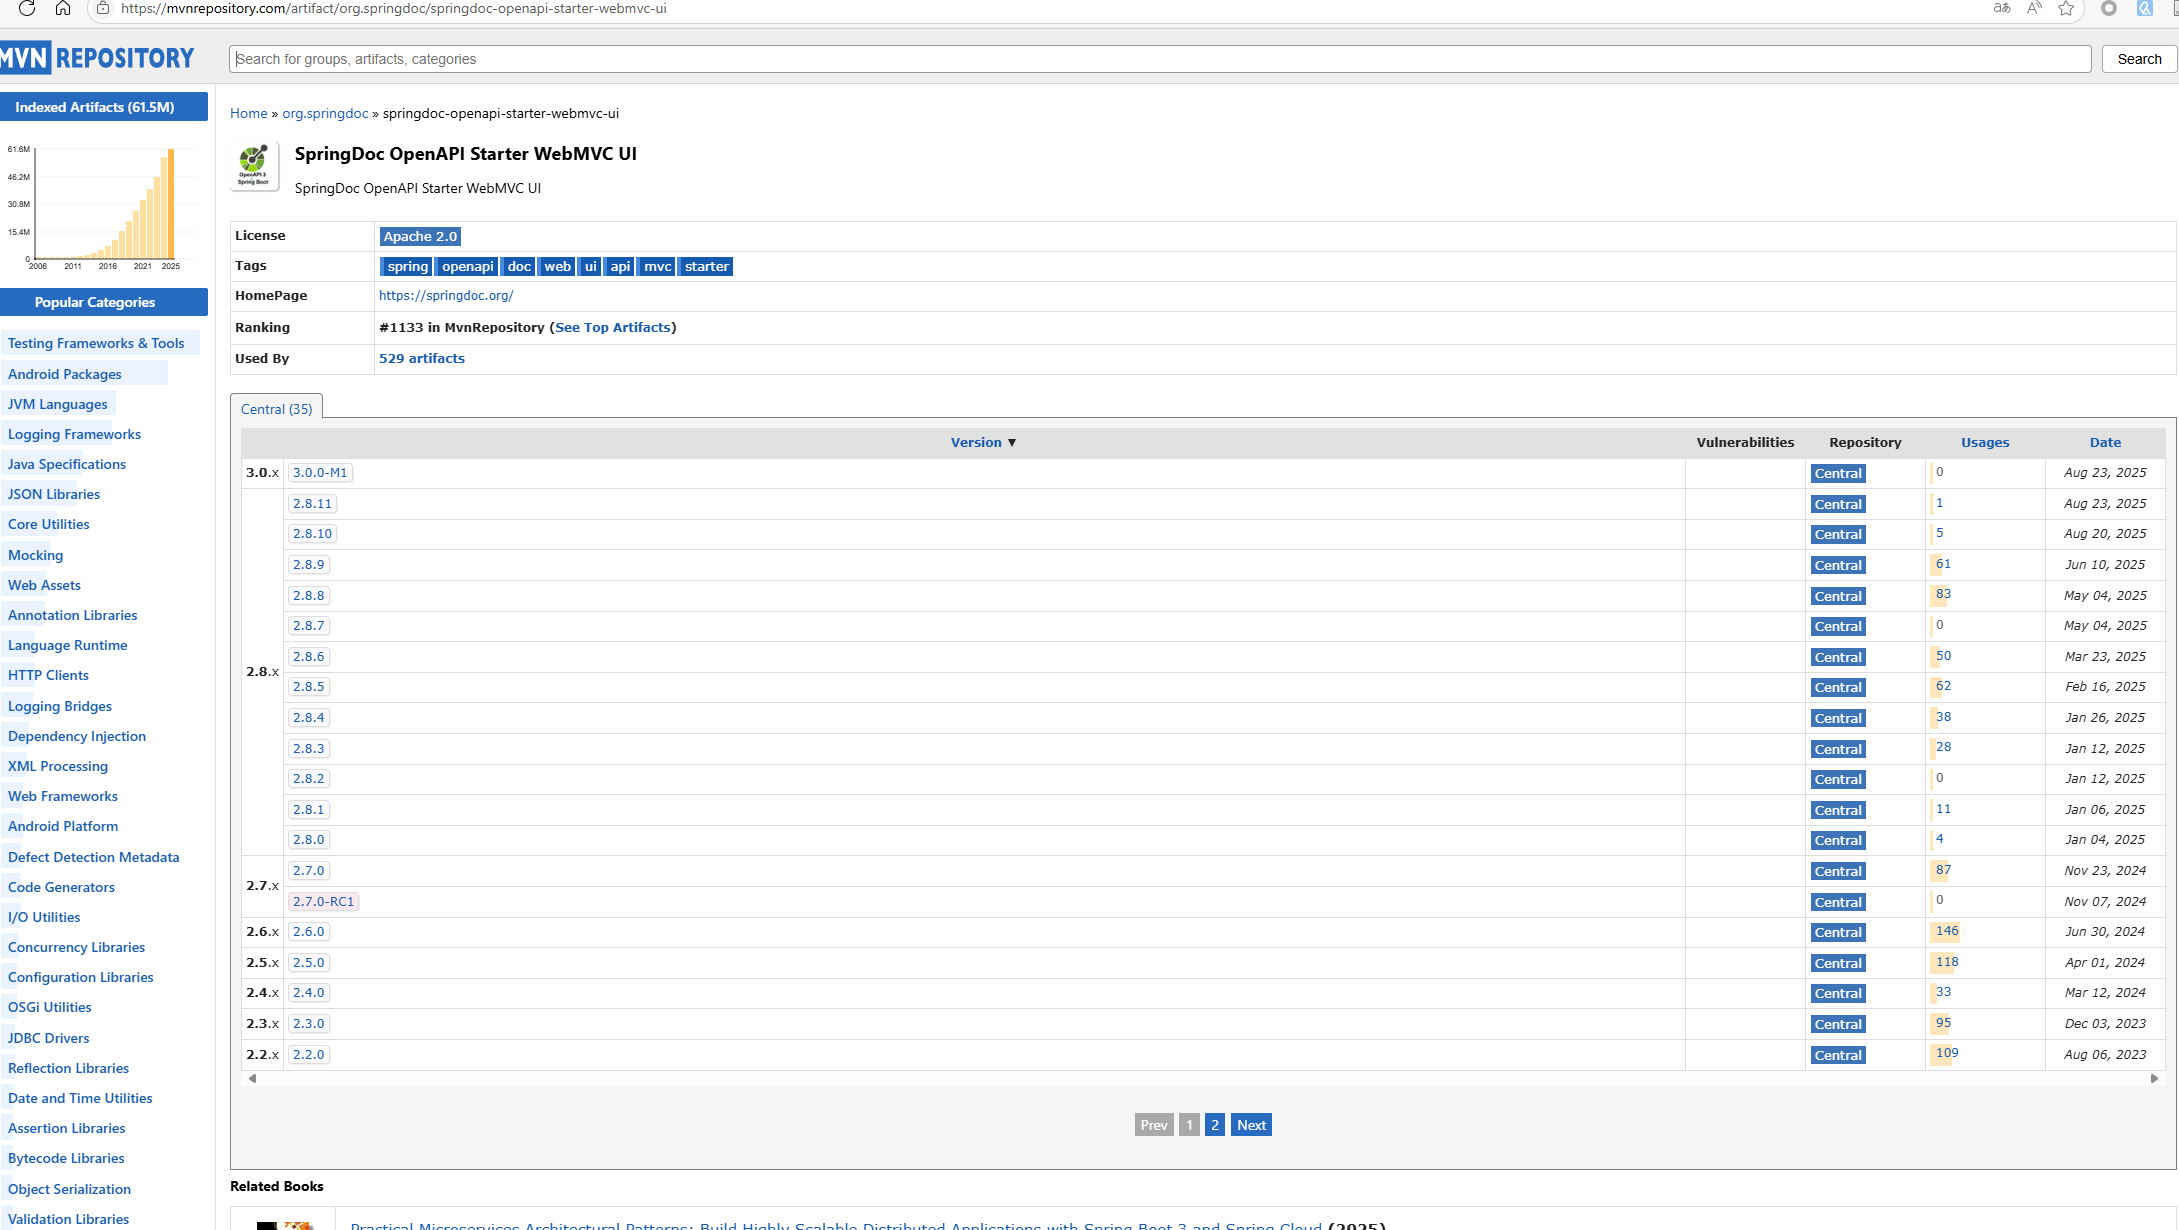The height and width of the screenshot is (1230, 2179).
Task: Open See Top Artifacts link
Action: 613,327
